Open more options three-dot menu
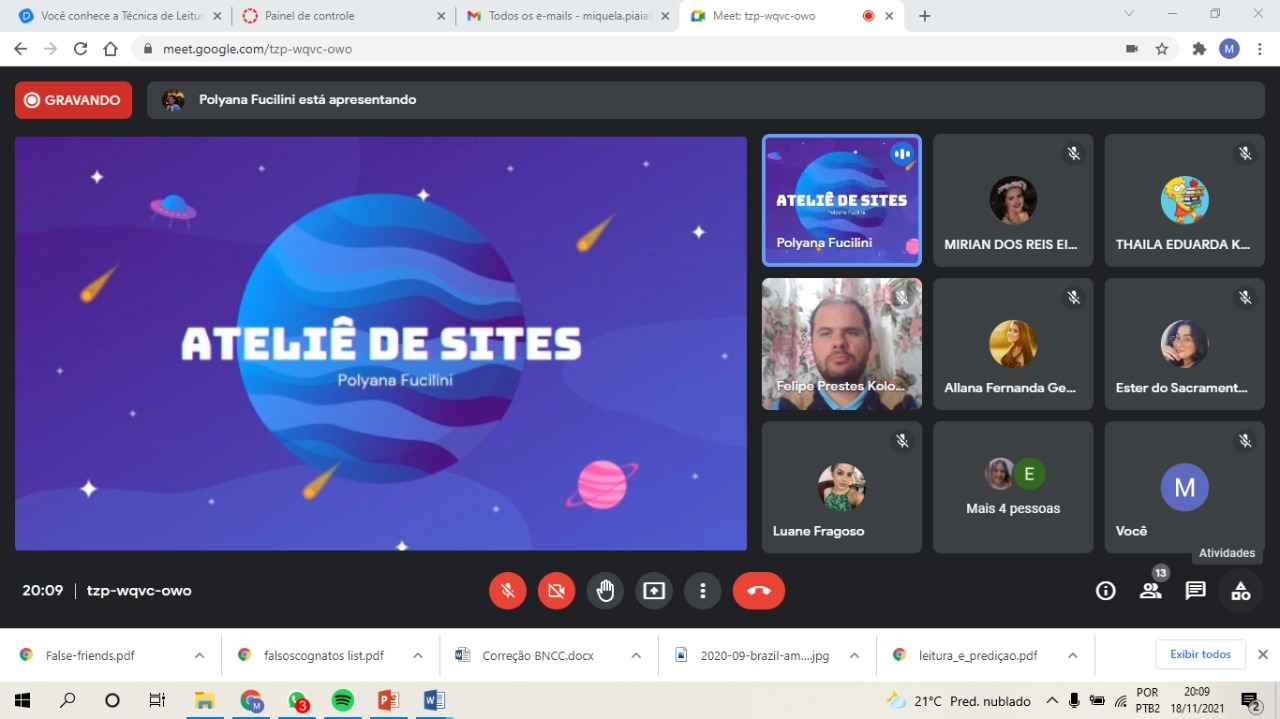 pos(703,591)
